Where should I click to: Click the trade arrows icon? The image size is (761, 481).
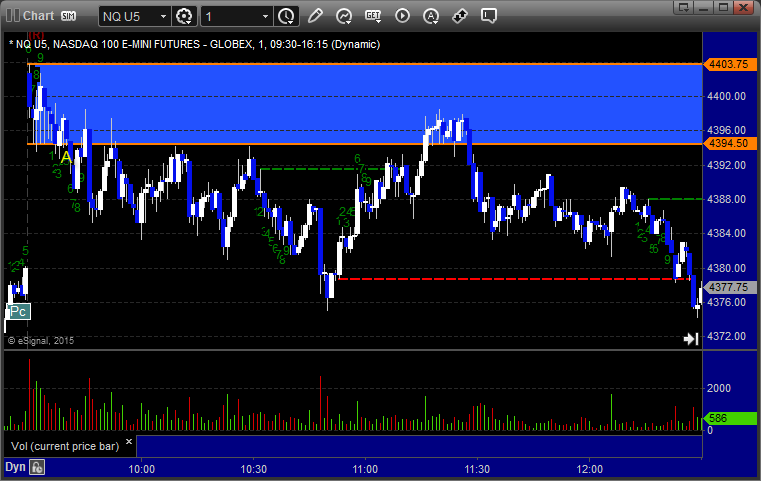(x=460, y=16)
